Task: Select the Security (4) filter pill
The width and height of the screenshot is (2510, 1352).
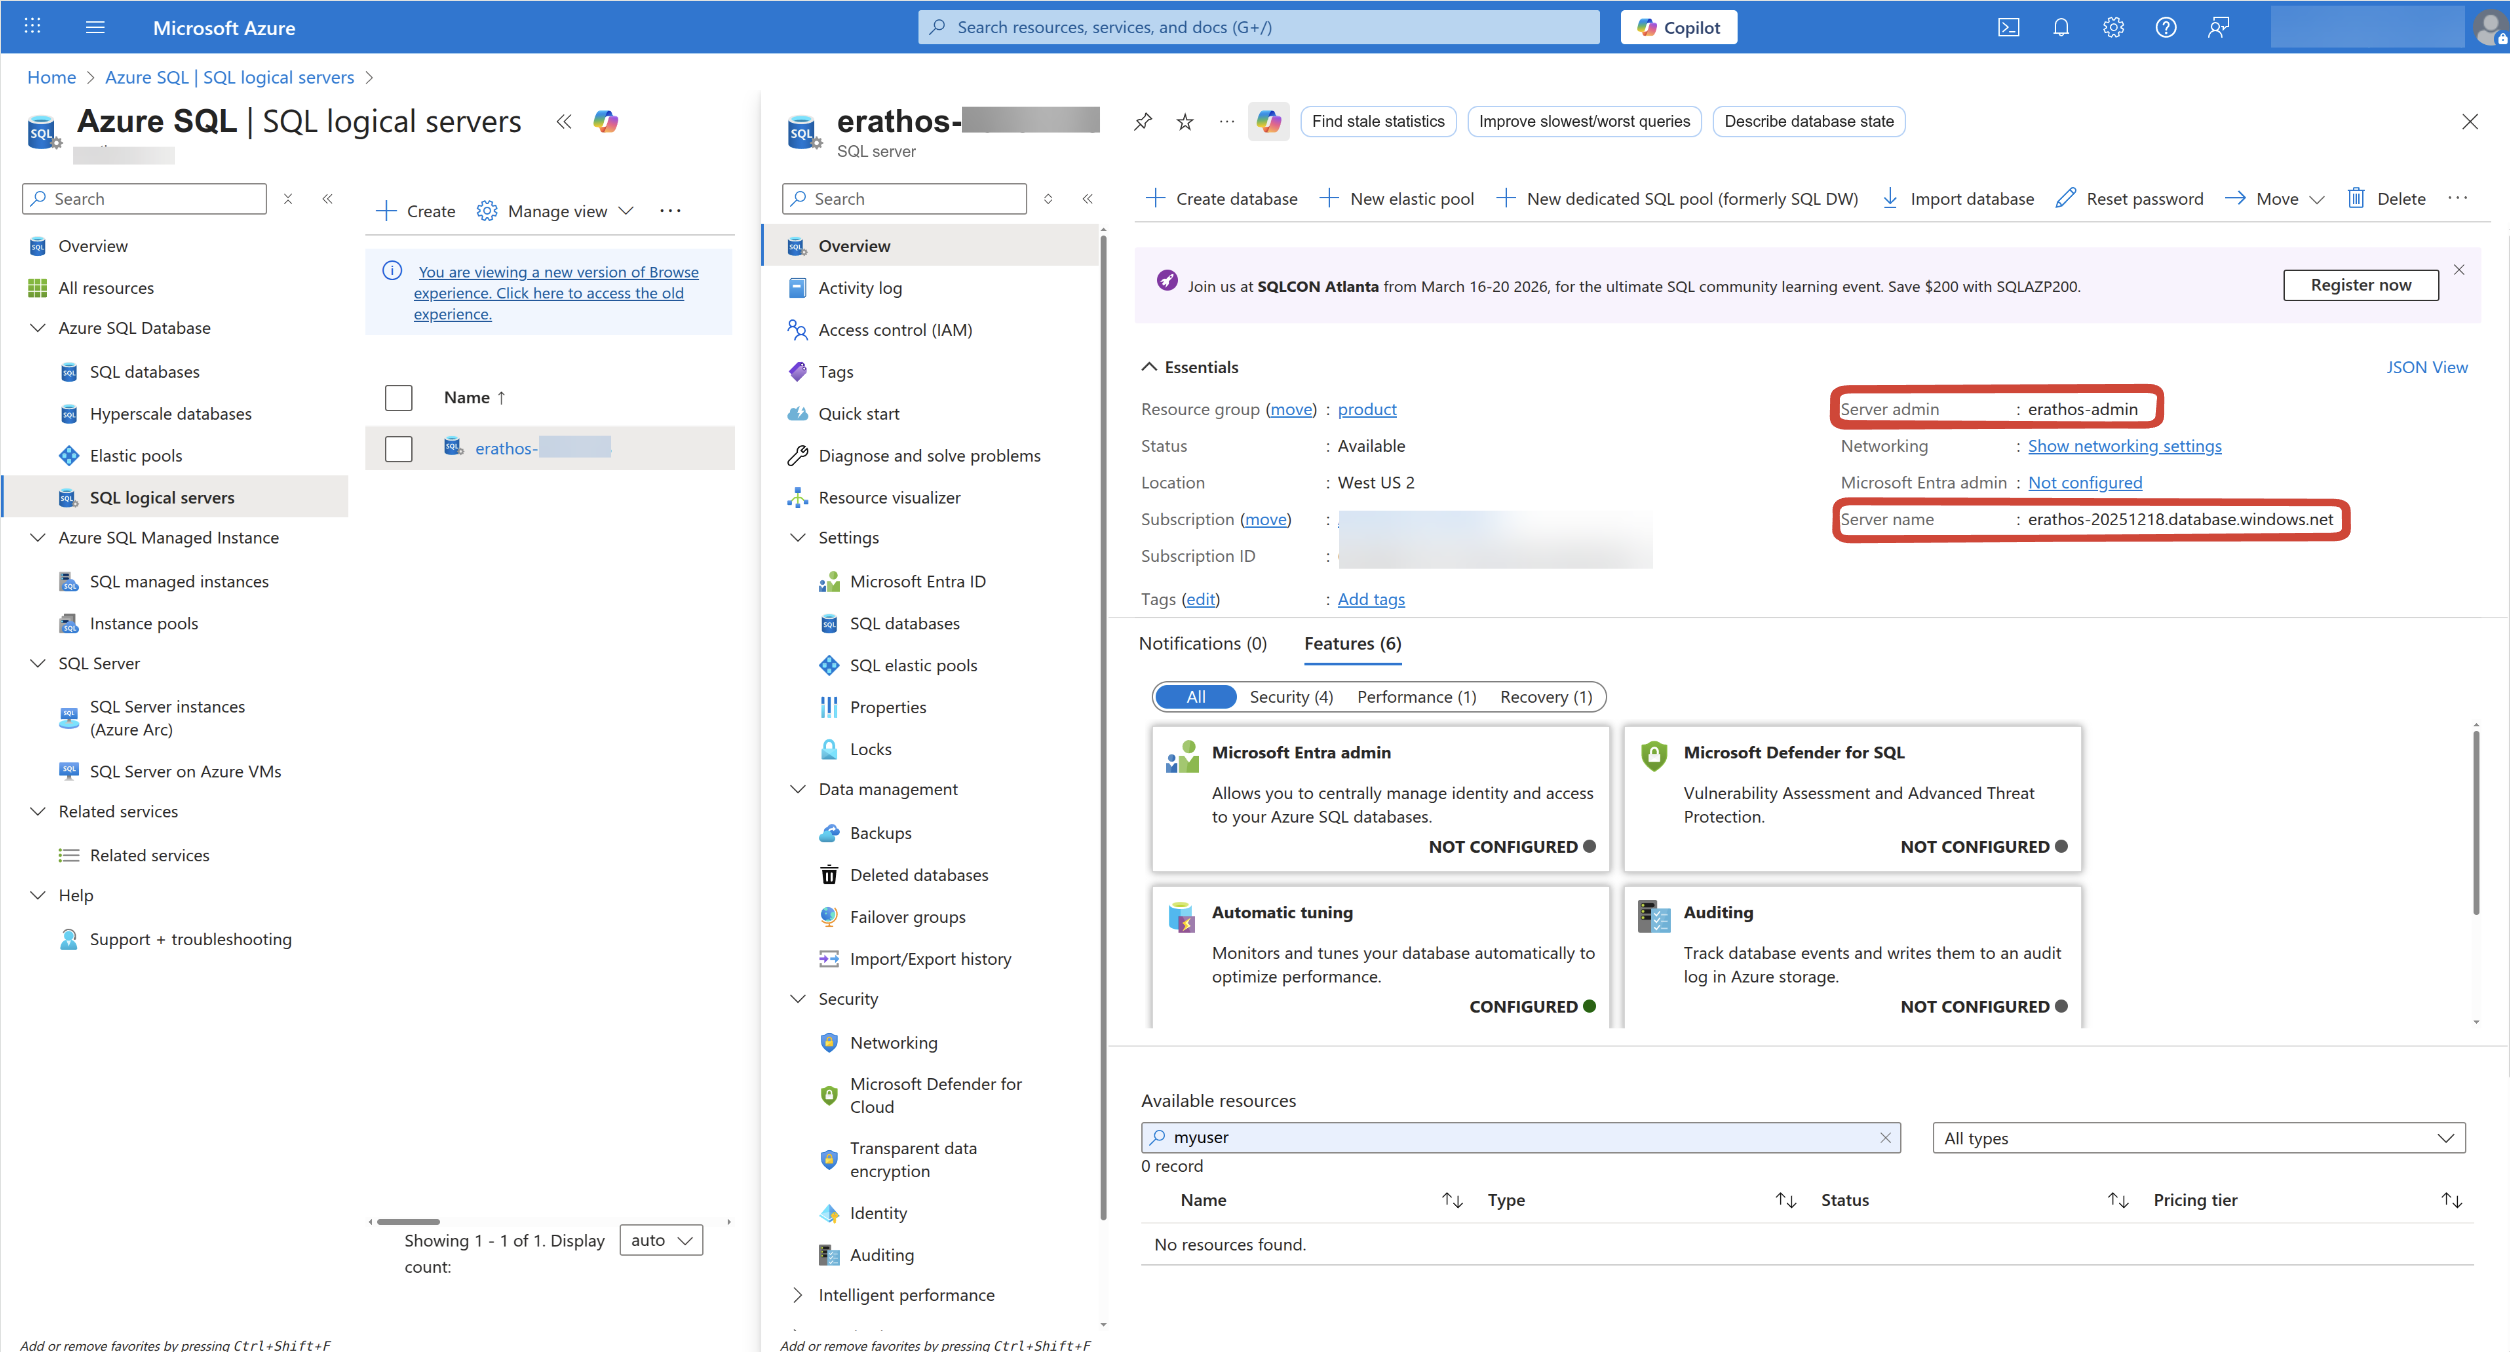Action: tap(1291, 697)
